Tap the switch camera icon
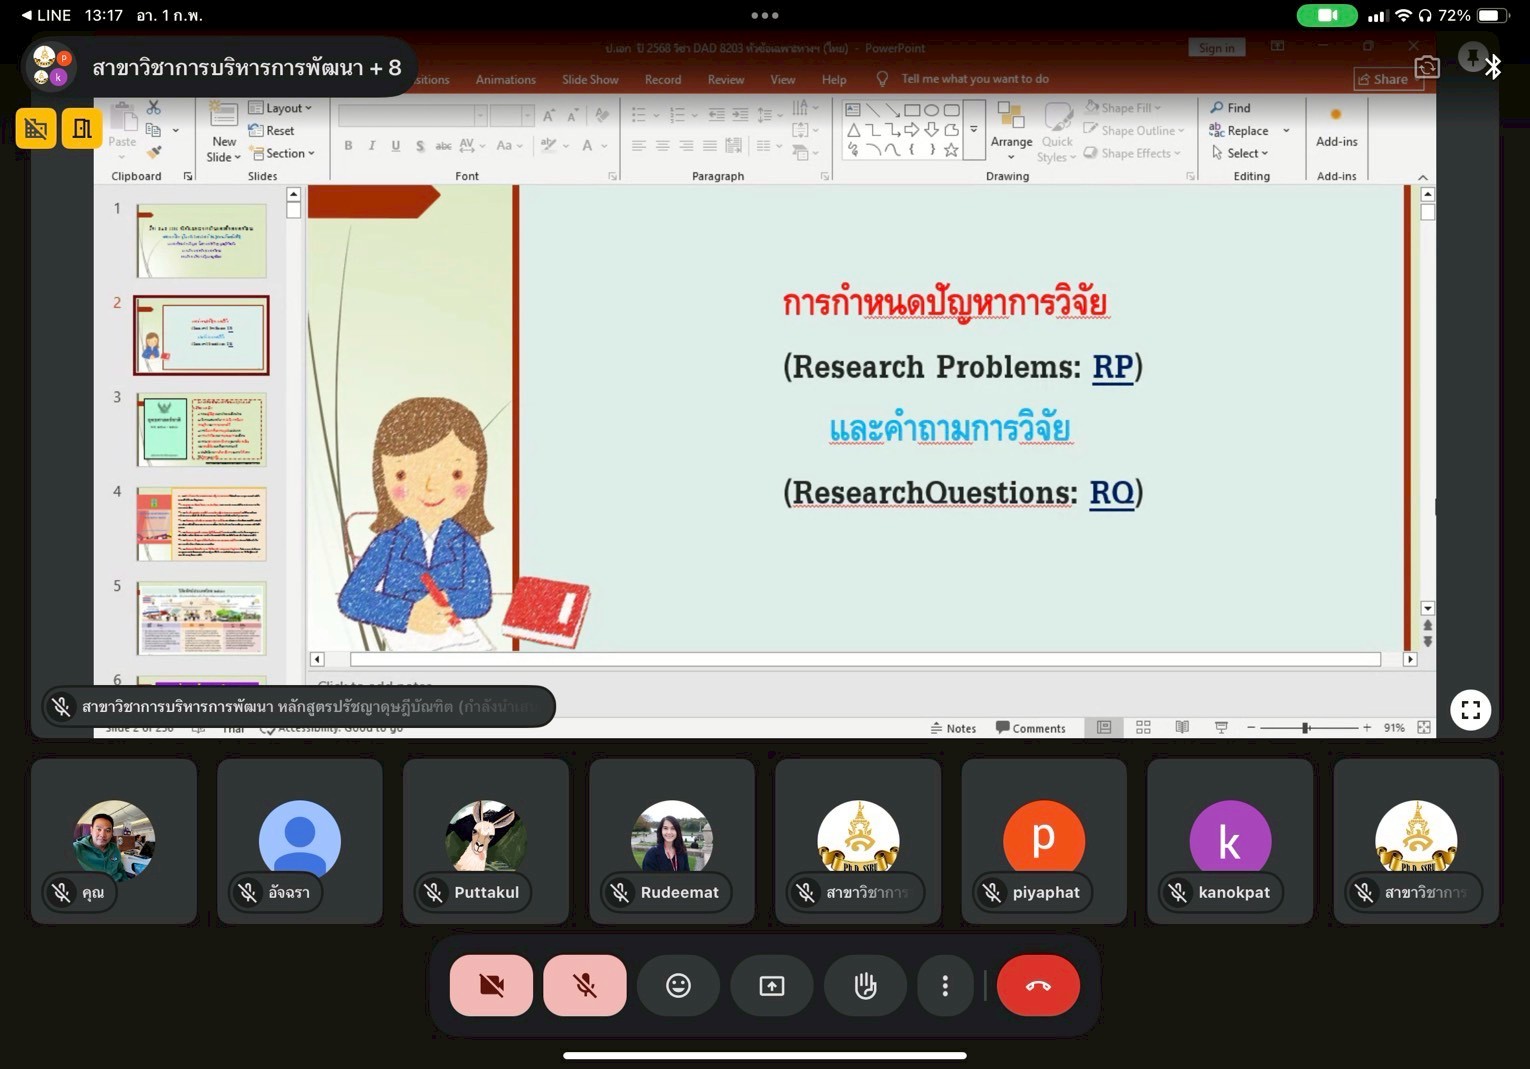 click(x=1427, y=67)
